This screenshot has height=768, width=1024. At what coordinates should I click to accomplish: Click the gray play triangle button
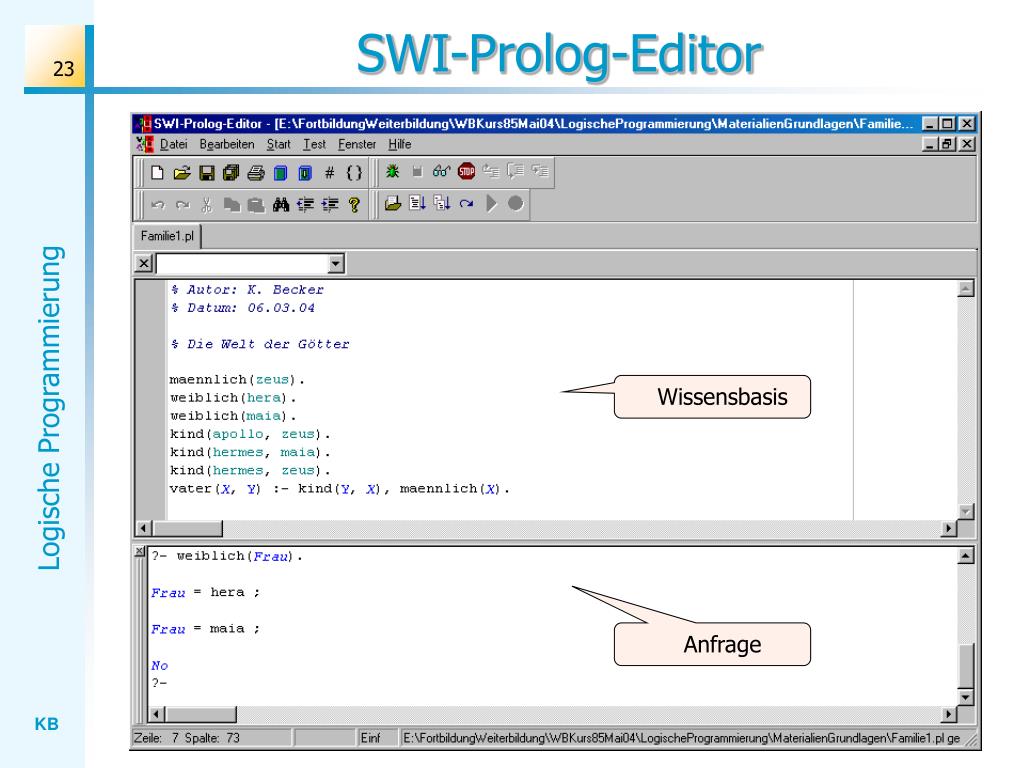[492, 204]
